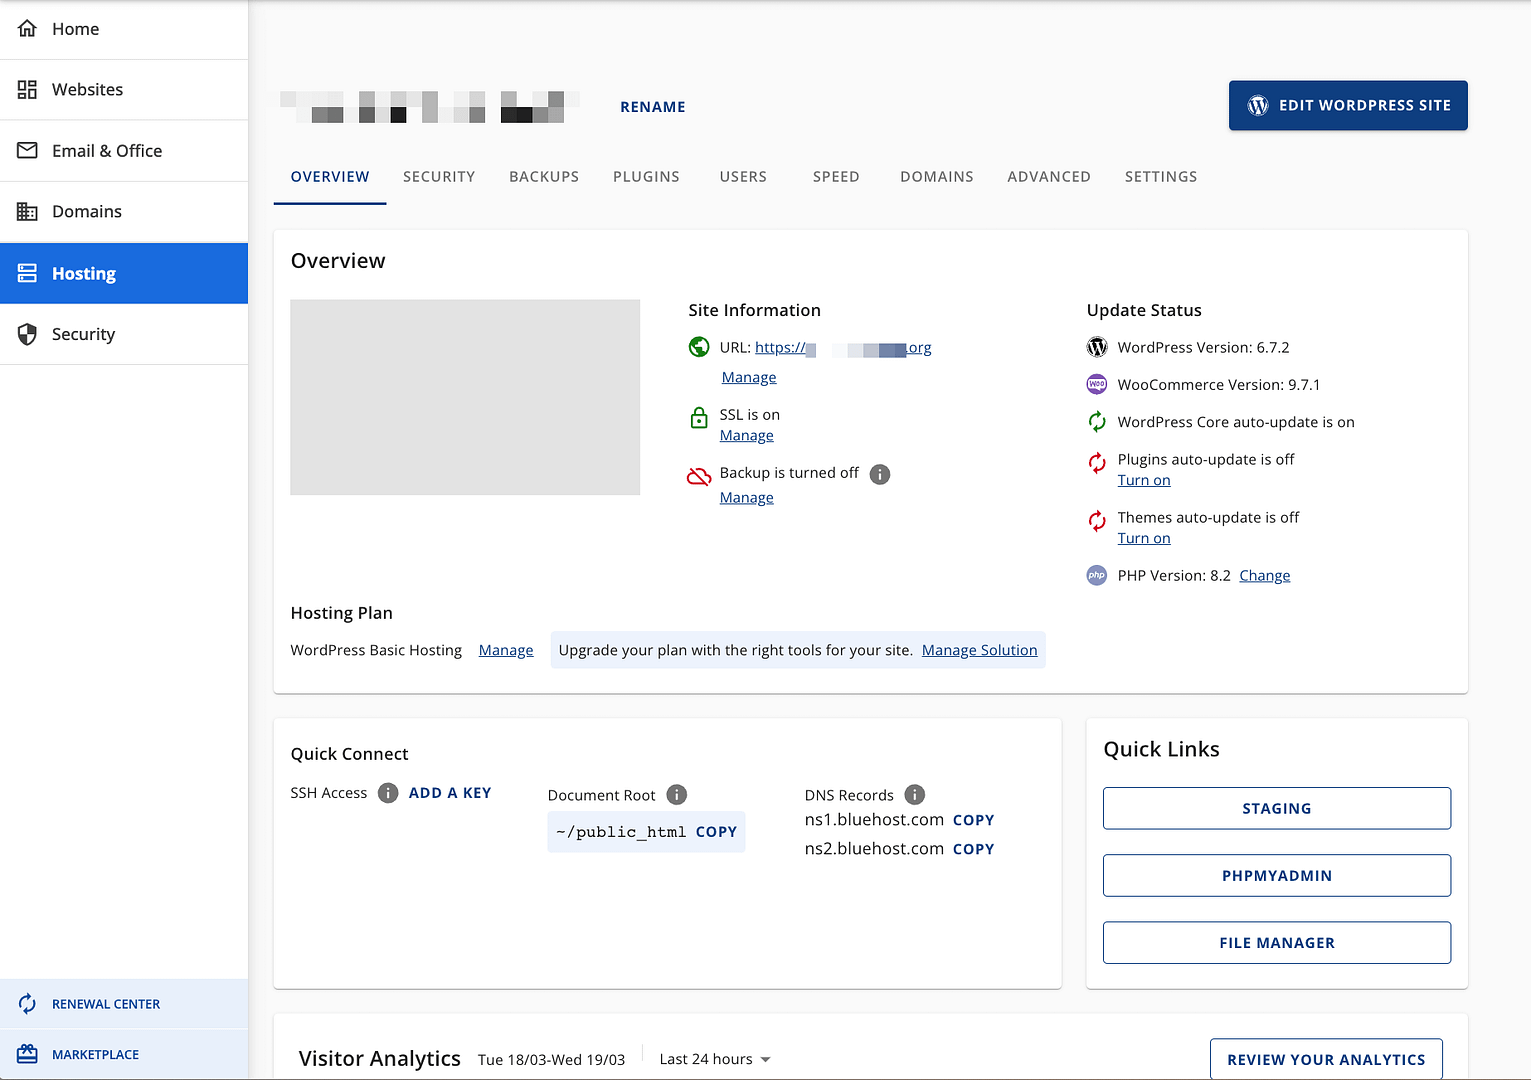Screen dimensions: 1531x1080
Task: Open Renewal Center link
Action: pos(124,1004)
